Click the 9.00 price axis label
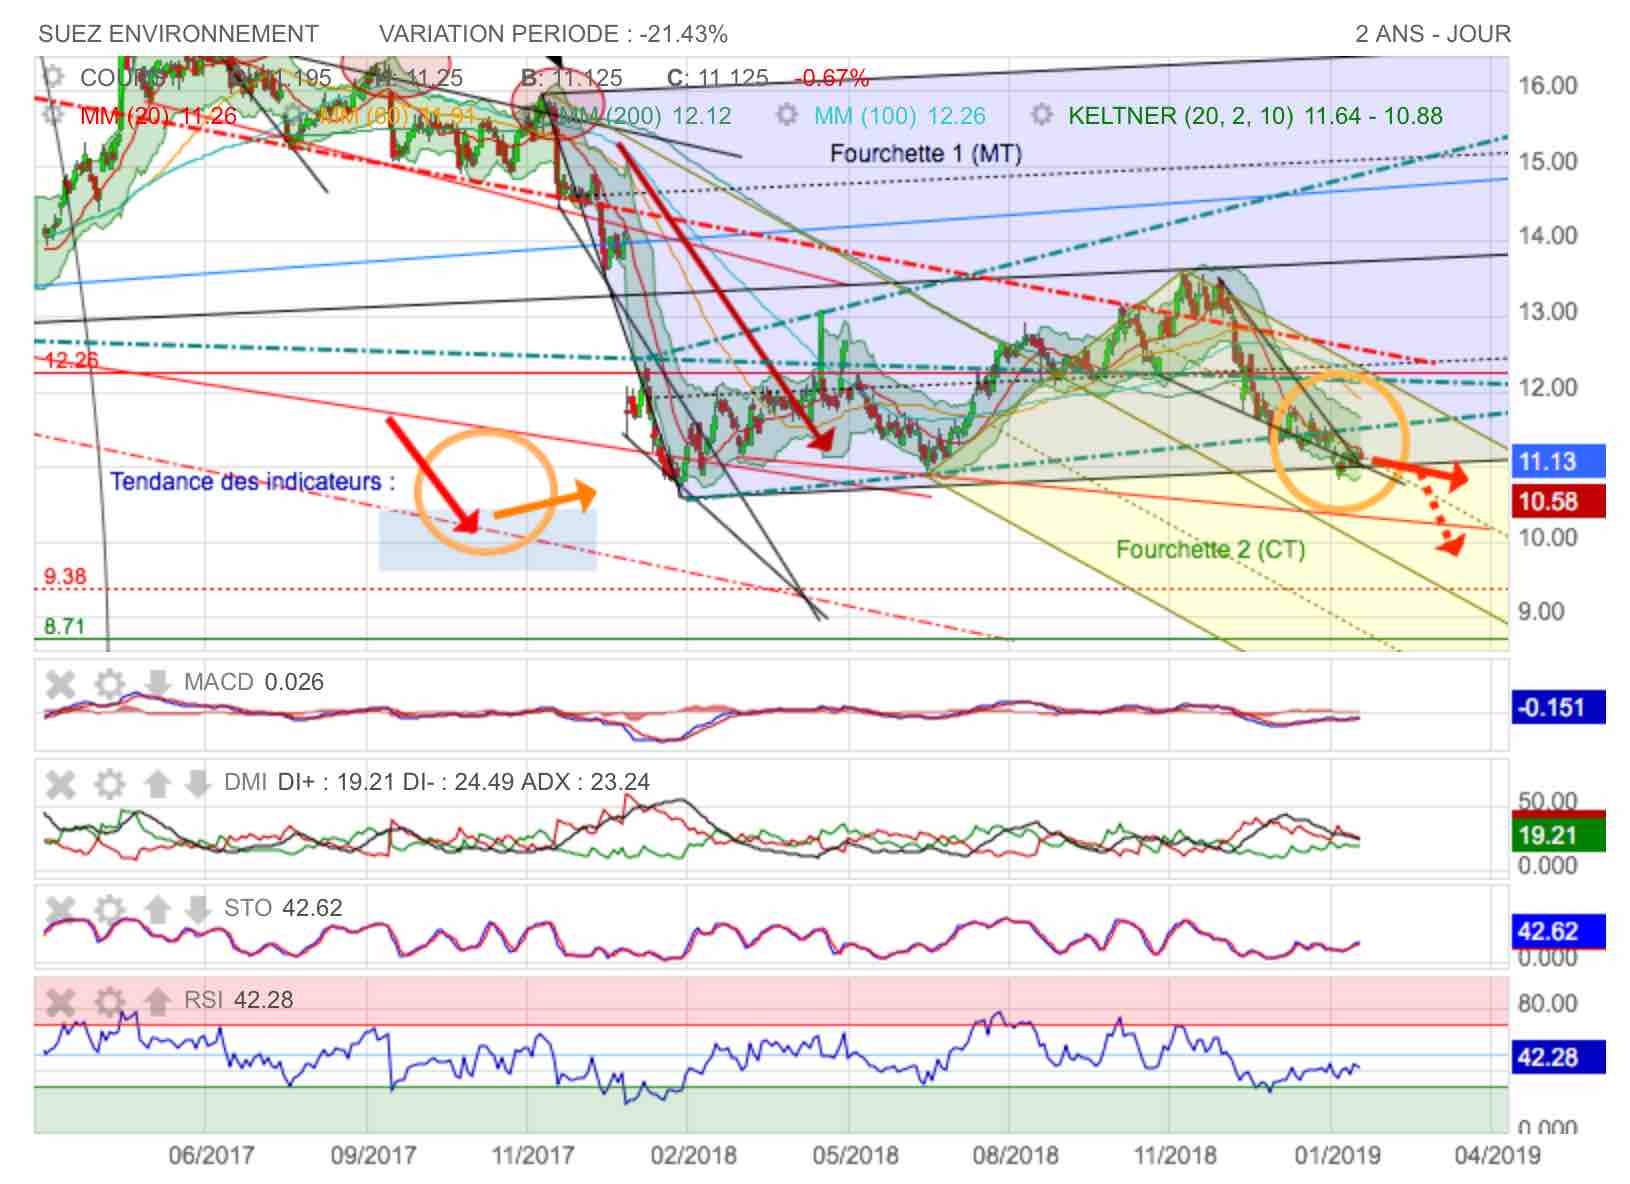Screen dimensions: 1630x1184 pyautogui.click(x=1540, y=612)
